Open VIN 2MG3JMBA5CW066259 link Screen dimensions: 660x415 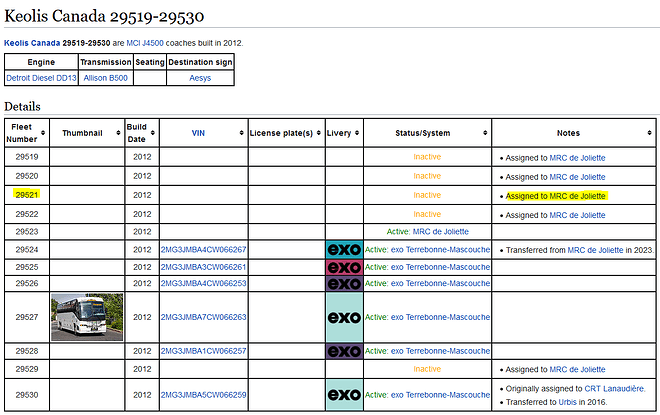click(x=203, y=395)
